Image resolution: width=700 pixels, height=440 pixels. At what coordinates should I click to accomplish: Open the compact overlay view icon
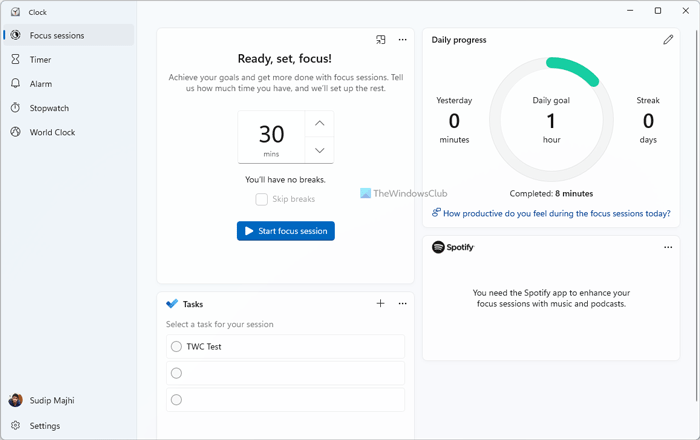[381, 40]
